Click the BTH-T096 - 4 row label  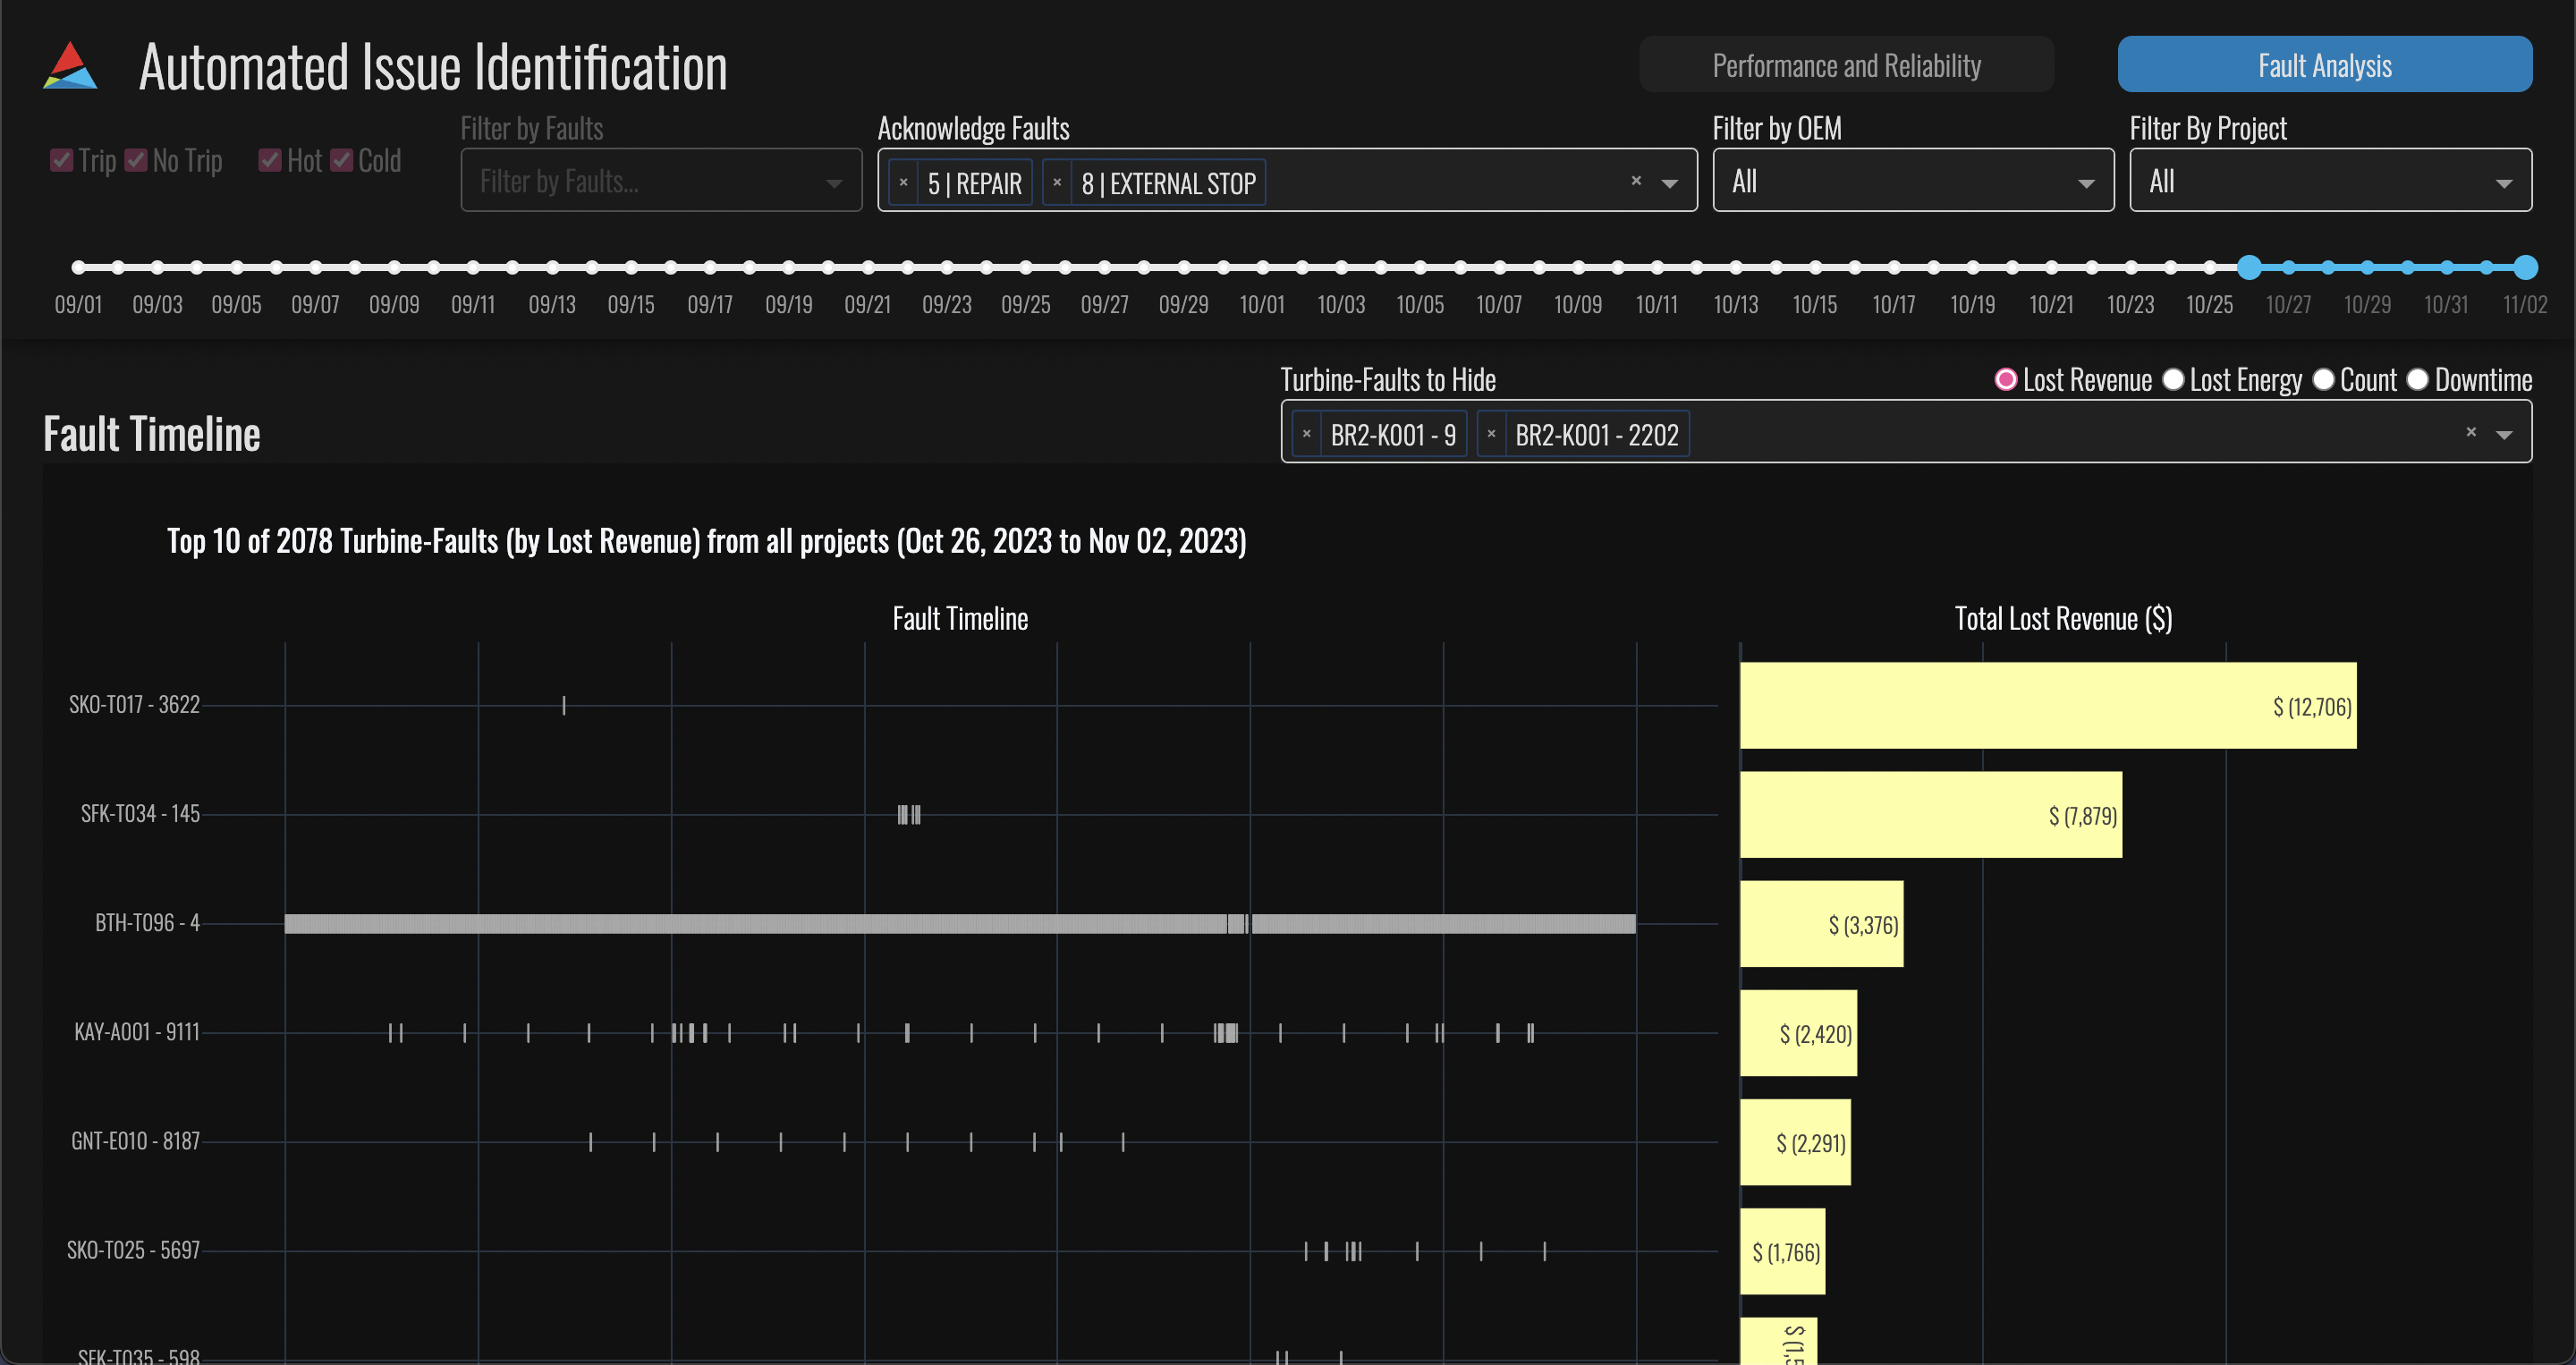click(147, 922)
